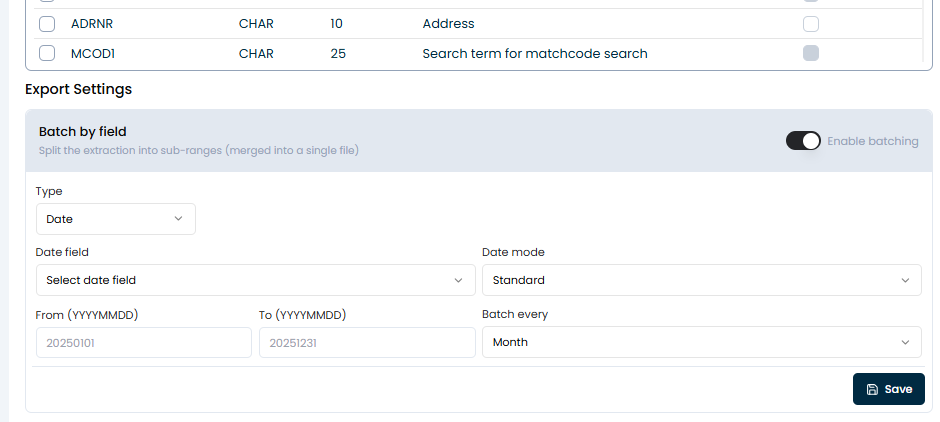Click the Date field label

pos(62,252)
